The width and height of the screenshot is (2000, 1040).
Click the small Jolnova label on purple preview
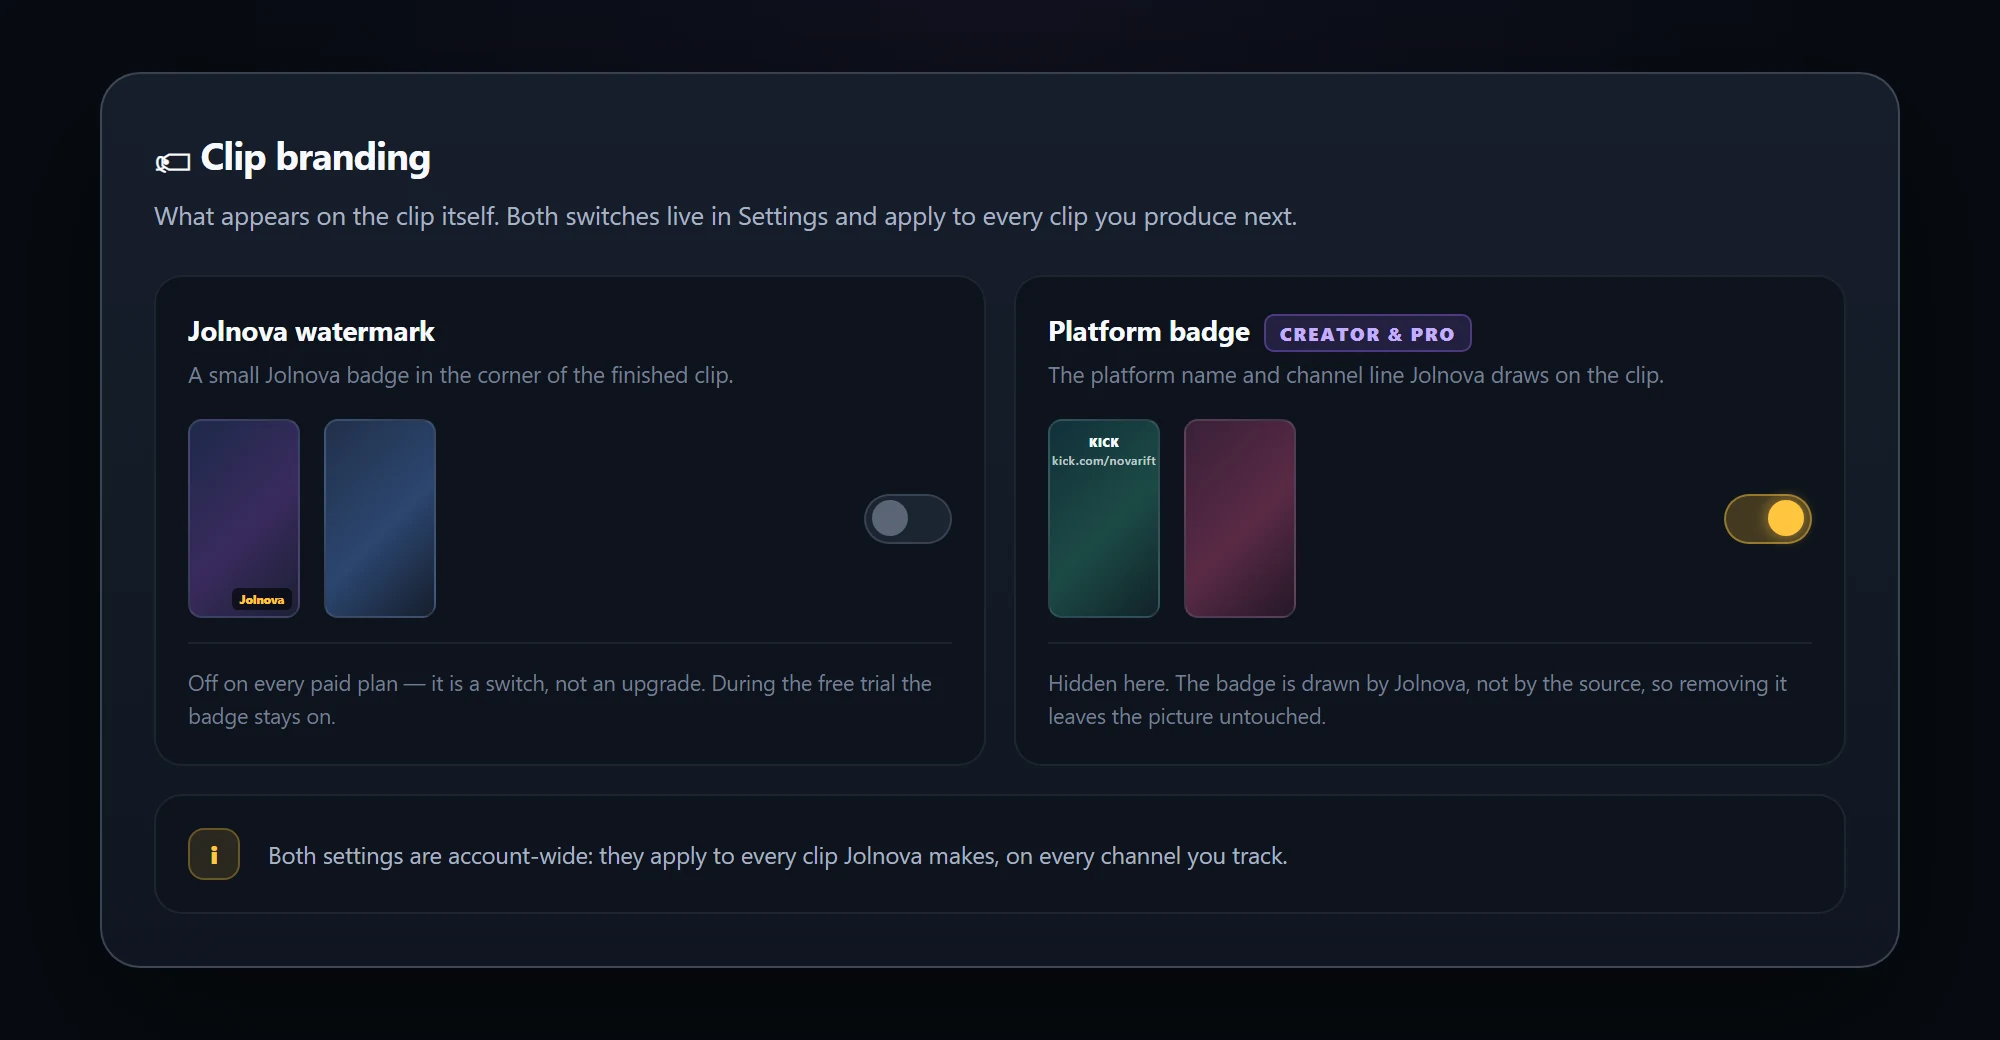[262, 600]
